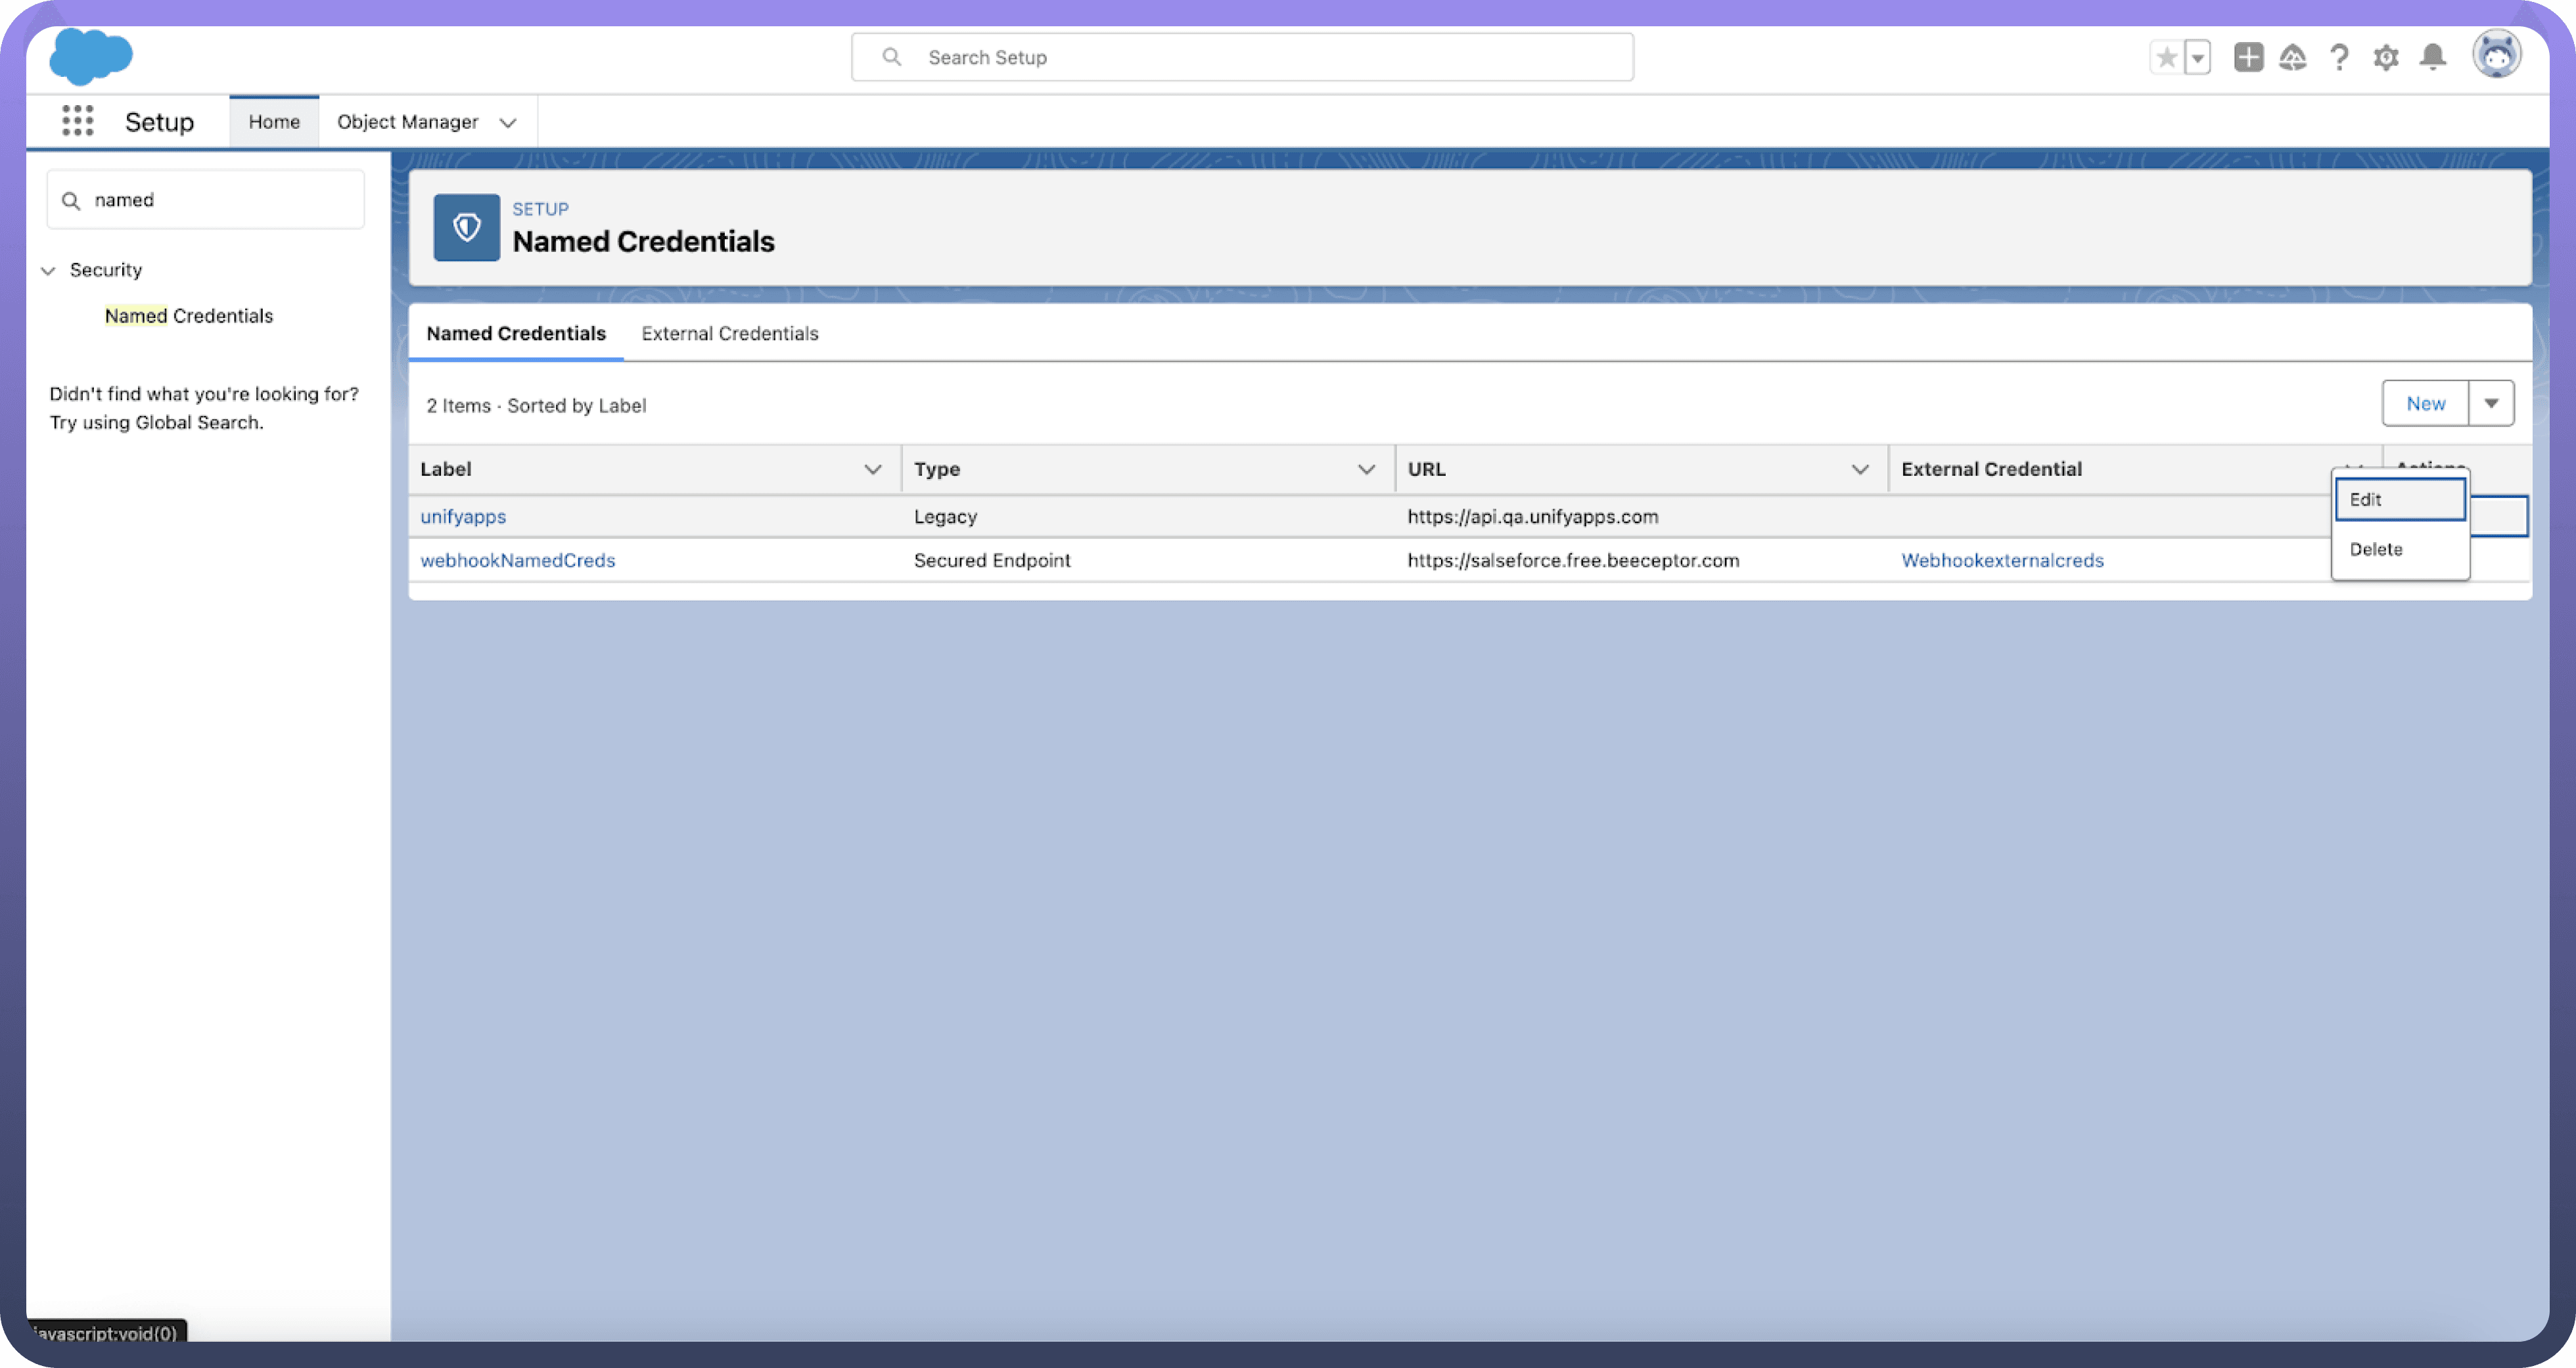2576x1368 pixels.
Task: Click the Salesforce cloud logo
Action: [x=90, y=56]
